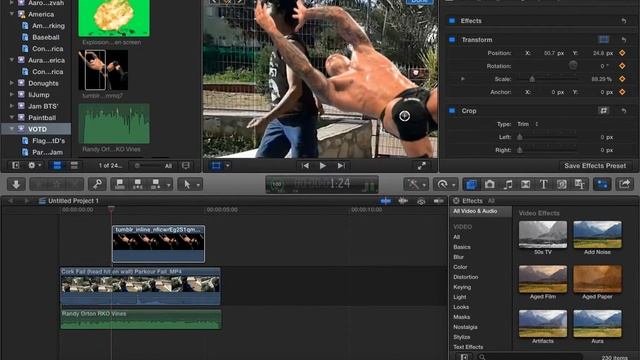640x360 pixels.
Task: Click the Transform on-screen controls icon in inspector
Action: click(604, 40)
